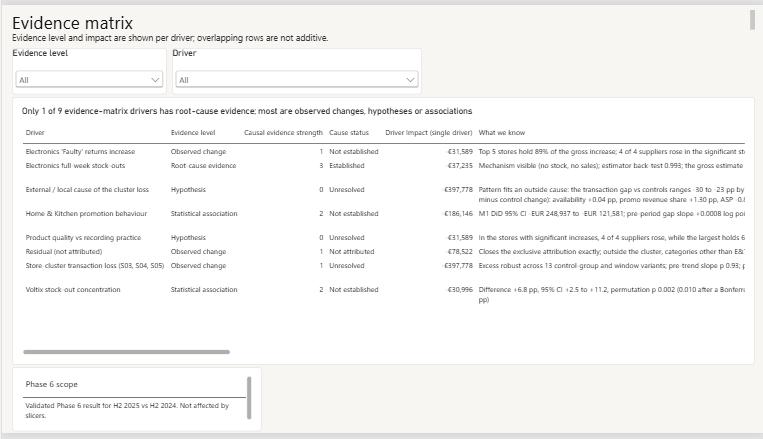
Task: Click 'Statistical association' in Voltix row
Action: click(x=204, y=289)
